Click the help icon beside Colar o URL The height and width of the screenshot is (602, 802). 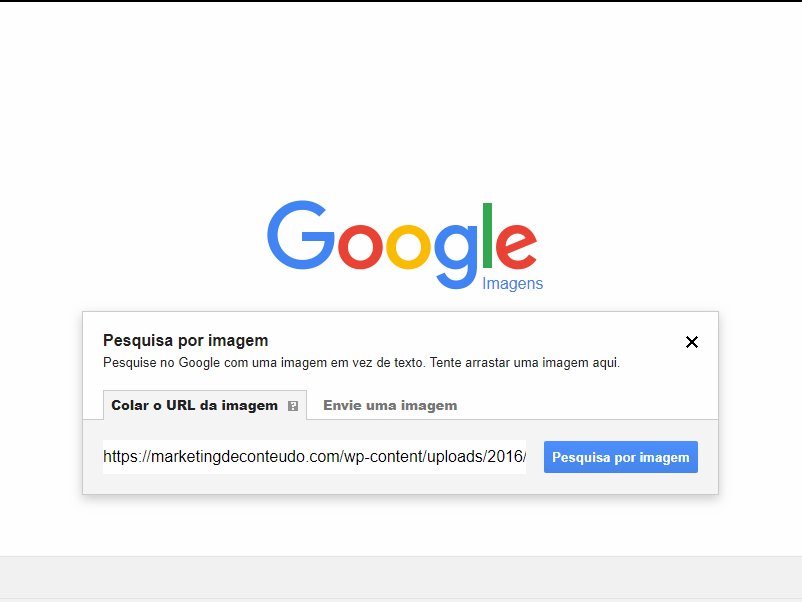[x=293, y=406]
